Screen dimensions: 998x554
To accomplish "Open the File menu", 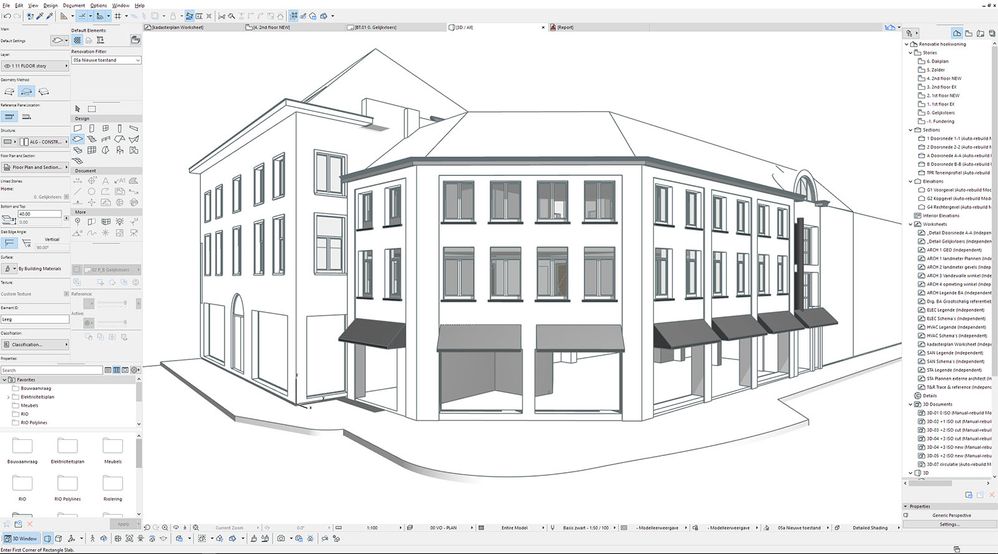I will coord(6,5).
